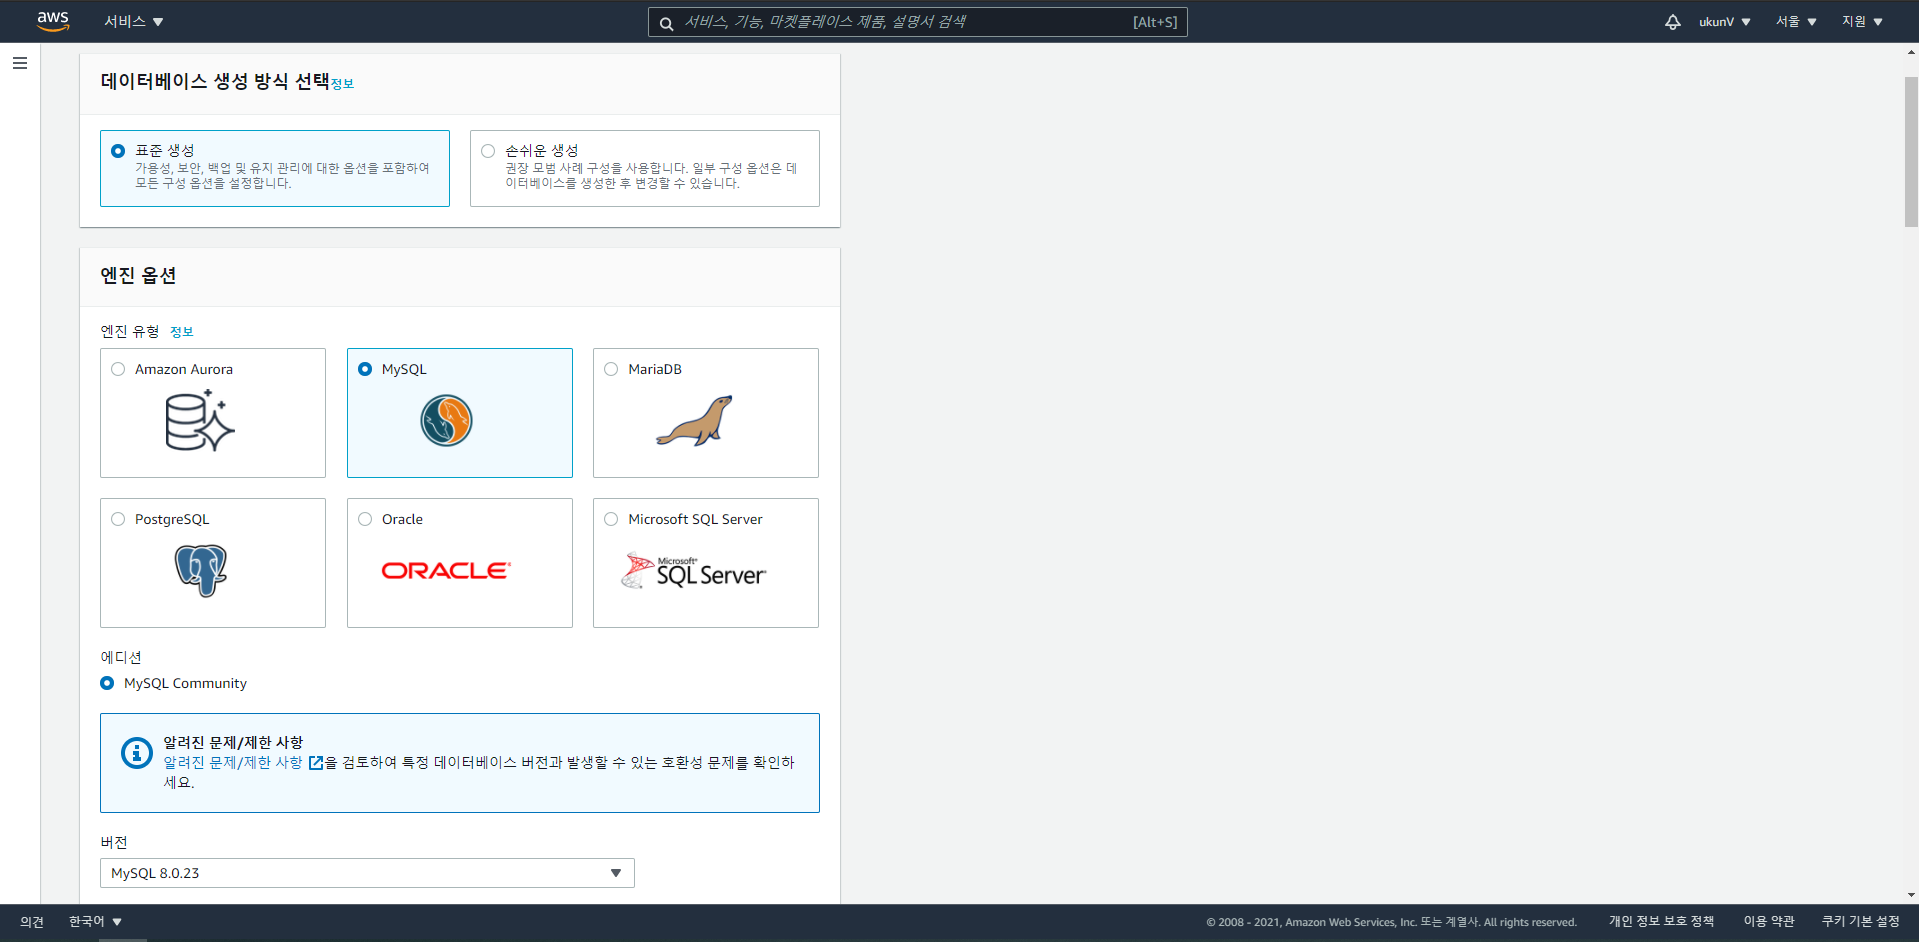The height and width of the screenshot is (942, 1919).
Task: Expand the 서비스 menu
Action: click(134, 21)
